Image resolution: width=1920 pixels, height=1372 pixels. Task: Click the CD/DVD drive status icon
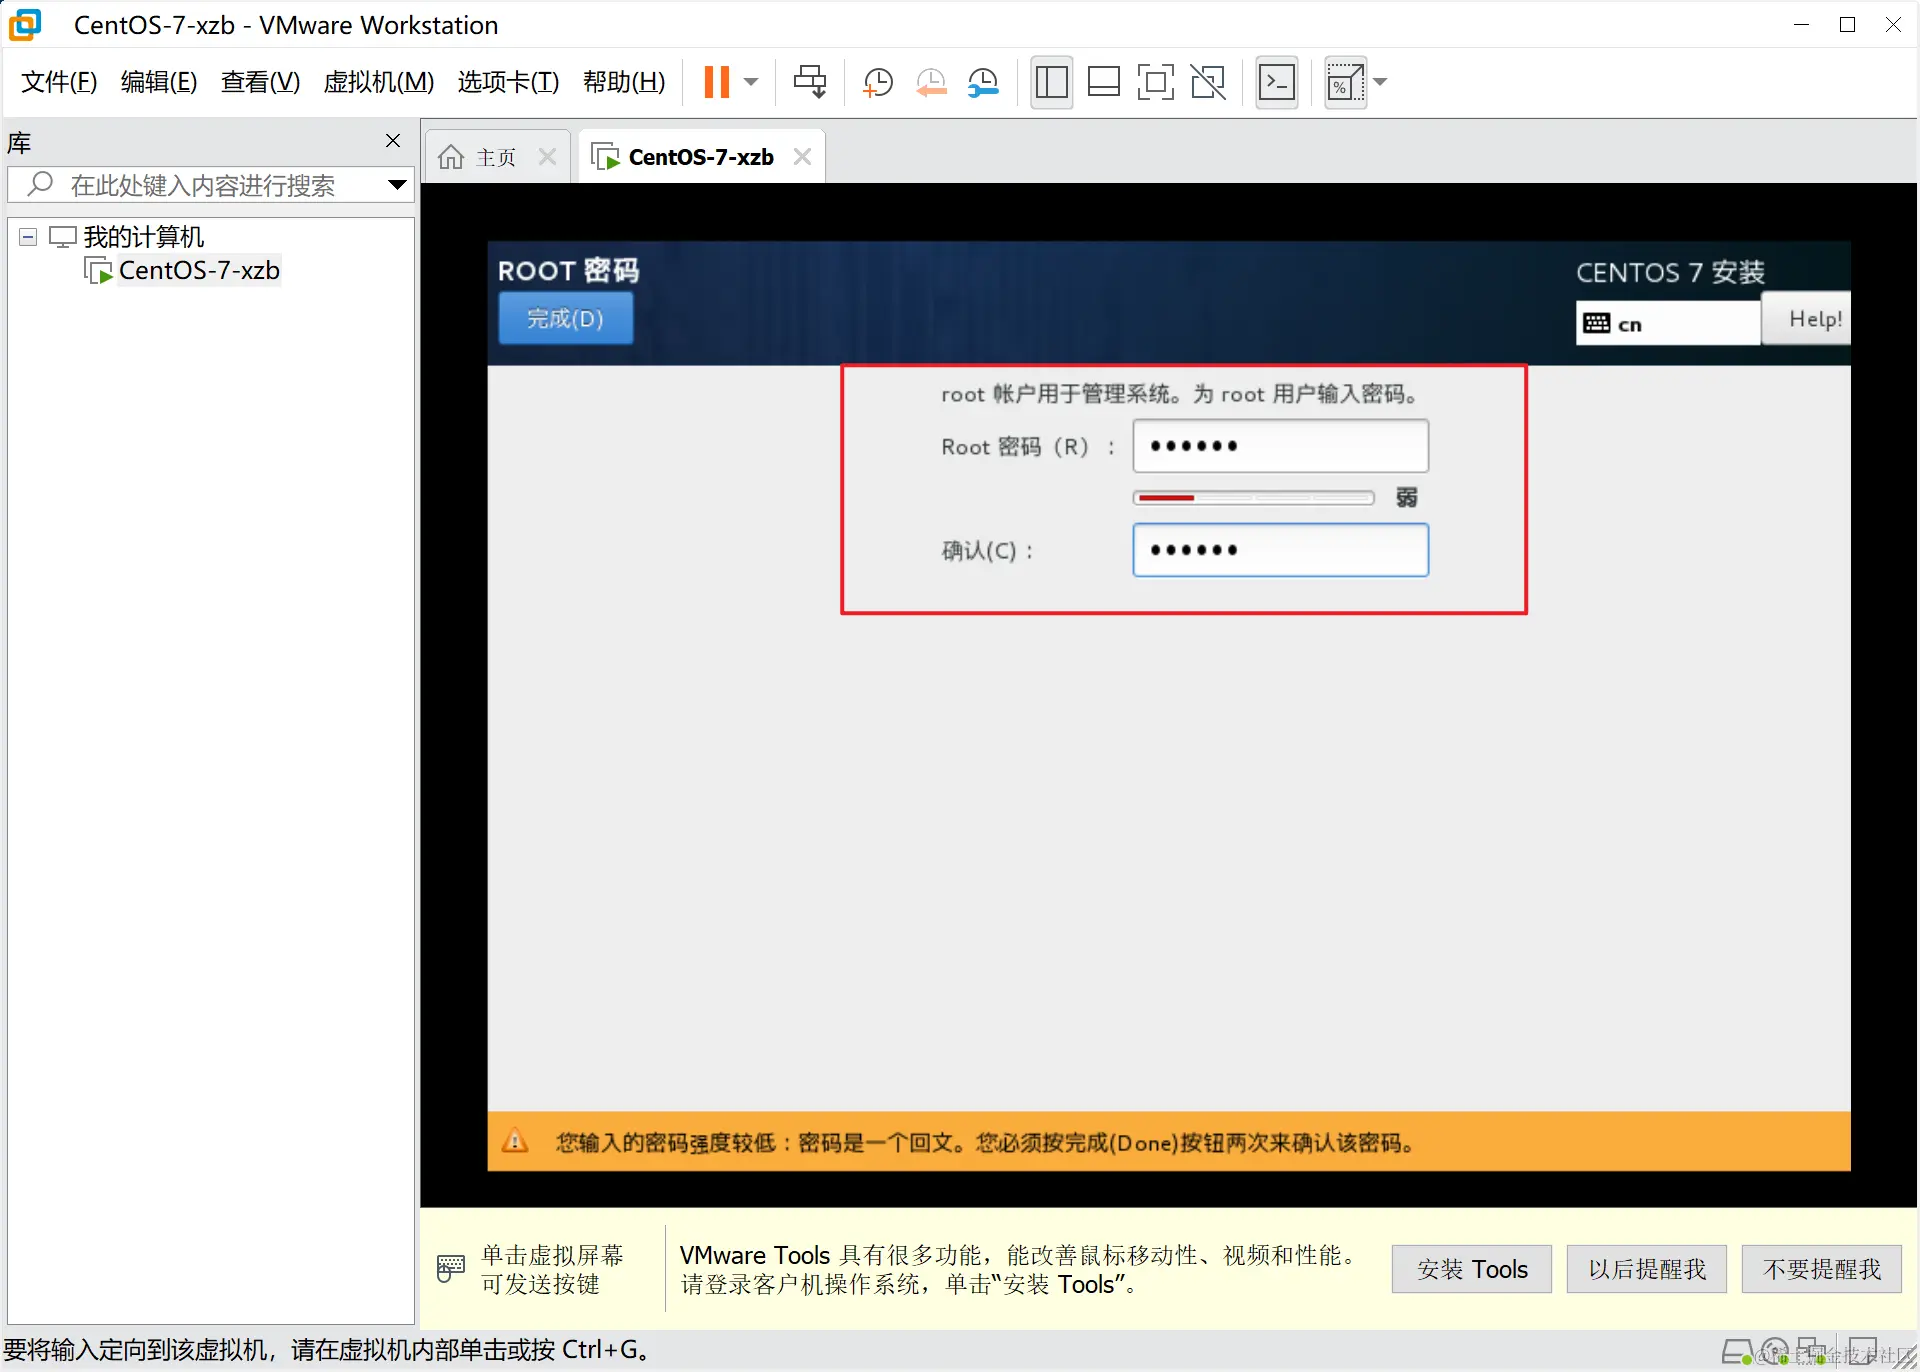click(1775, 1351)
